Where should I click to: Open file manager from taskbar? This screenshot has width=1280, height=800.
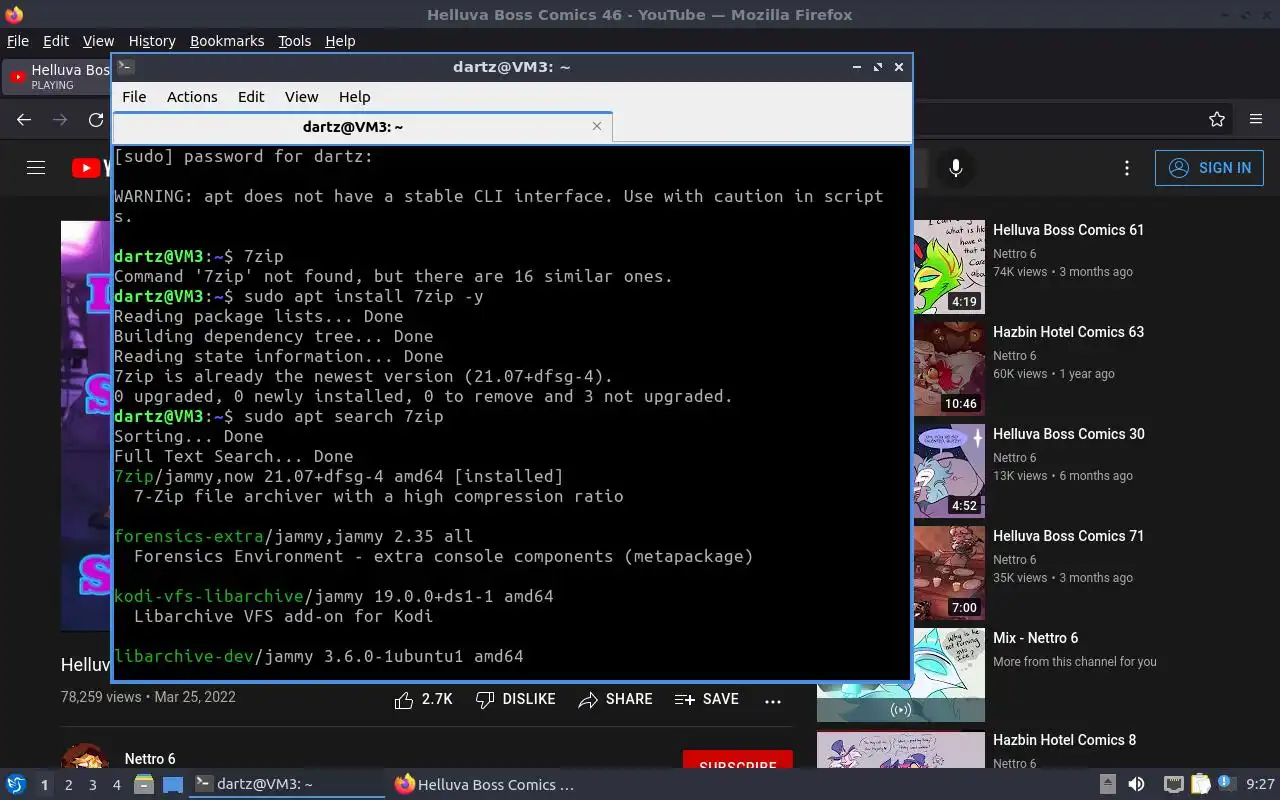[144, 785]
